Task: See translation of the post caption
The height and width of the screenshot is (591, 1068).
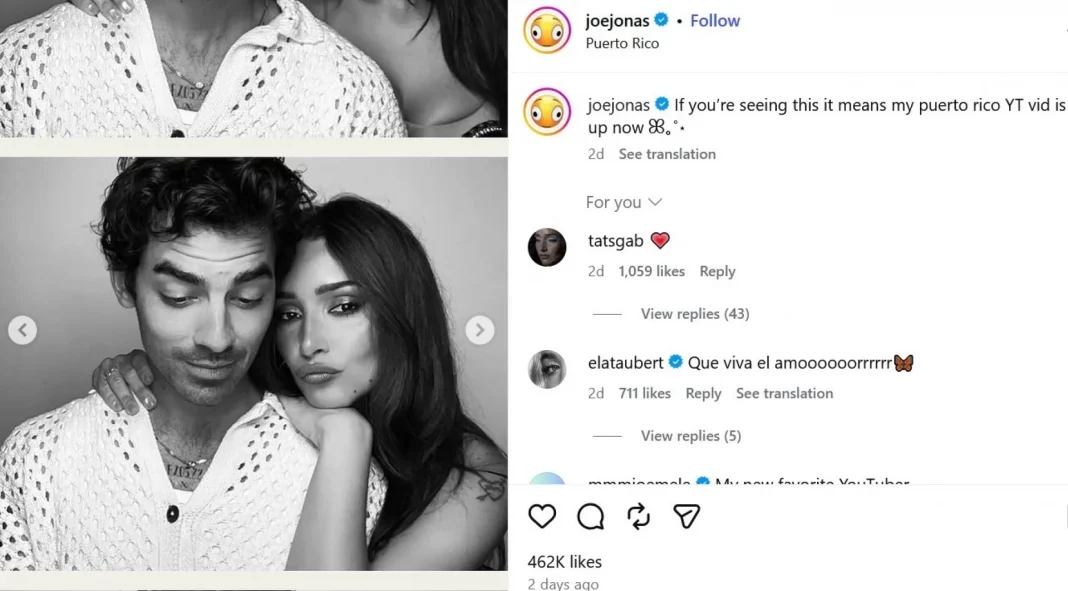Action: (x=667, y=154)
